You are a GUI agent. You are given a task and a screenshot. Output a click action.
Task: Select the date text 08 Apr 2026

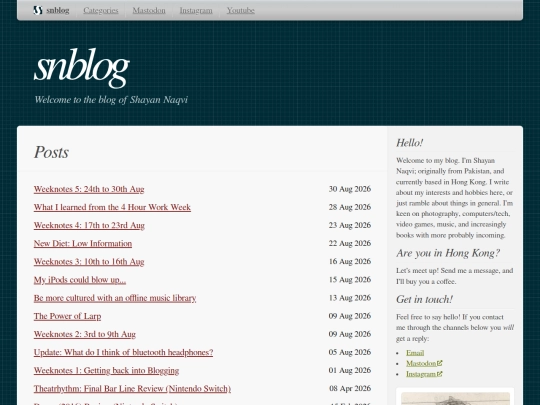pyautogui.click(x=350, y=388)
